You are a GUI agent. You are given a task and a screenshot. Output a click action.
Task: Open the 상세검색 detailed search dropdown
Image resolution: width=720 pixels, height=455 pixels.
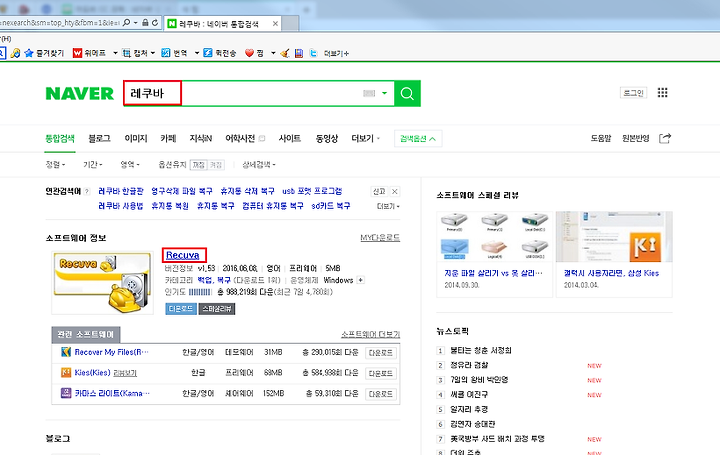tap(259, 165)
